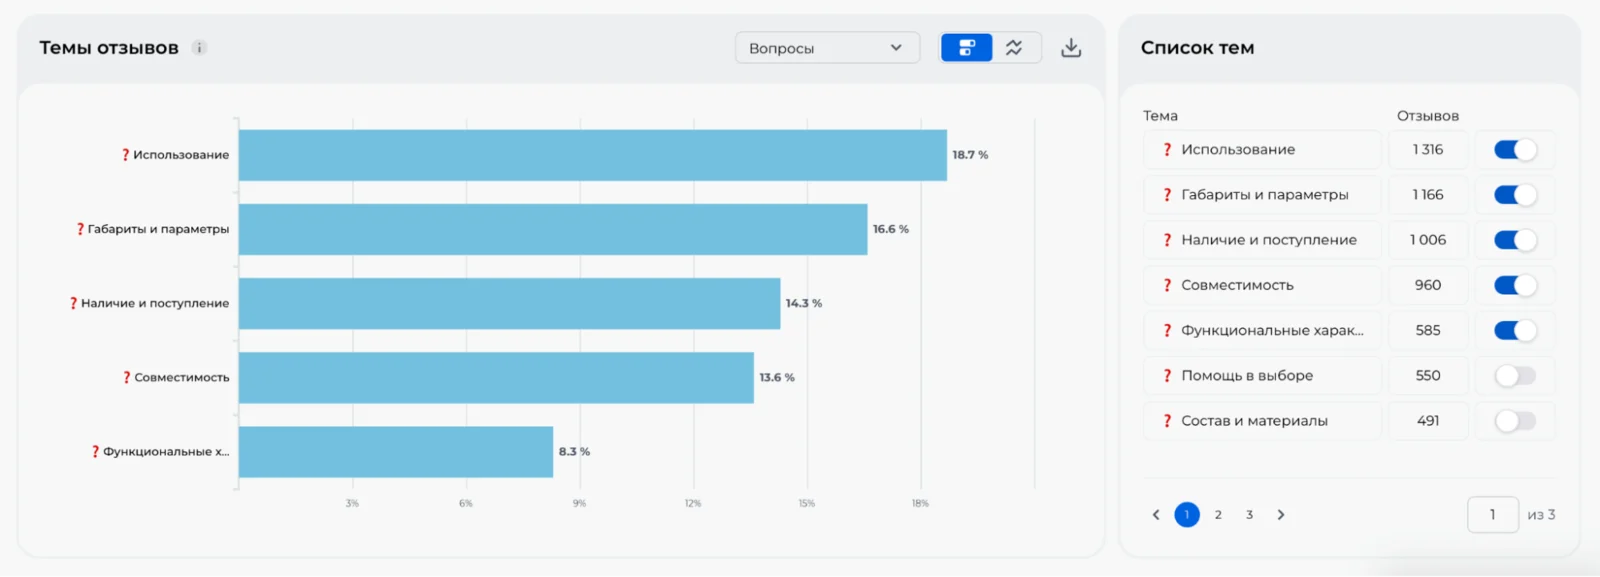Click review count 585

pos(1428,330)
